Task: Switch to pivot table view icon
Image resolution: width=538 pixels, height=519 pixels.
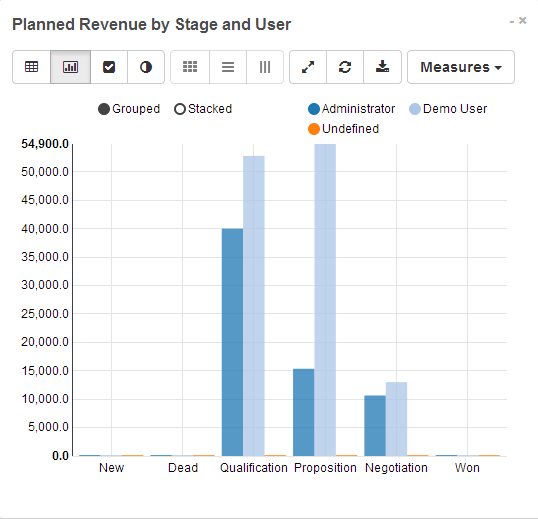Action: [32, 67]
